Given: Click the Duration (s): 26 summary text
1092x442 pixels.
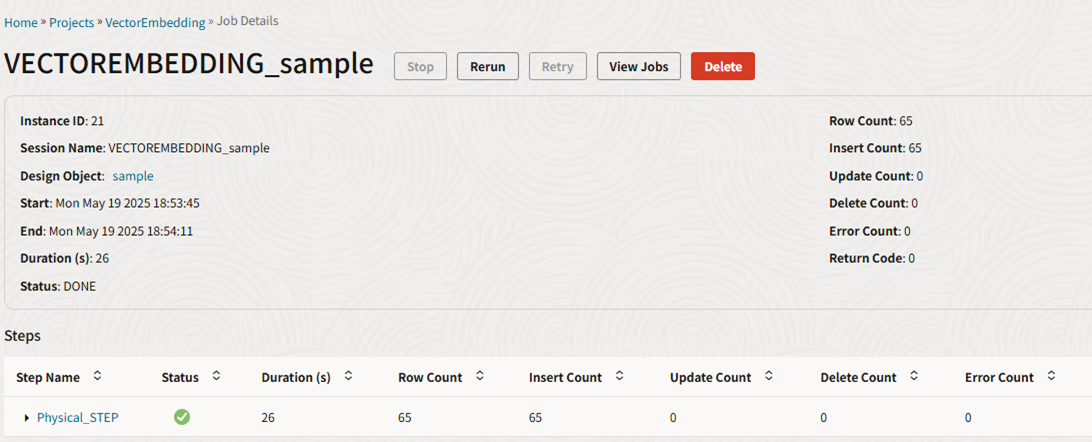Looking at the screenshot, I should (x=64, y=258).
